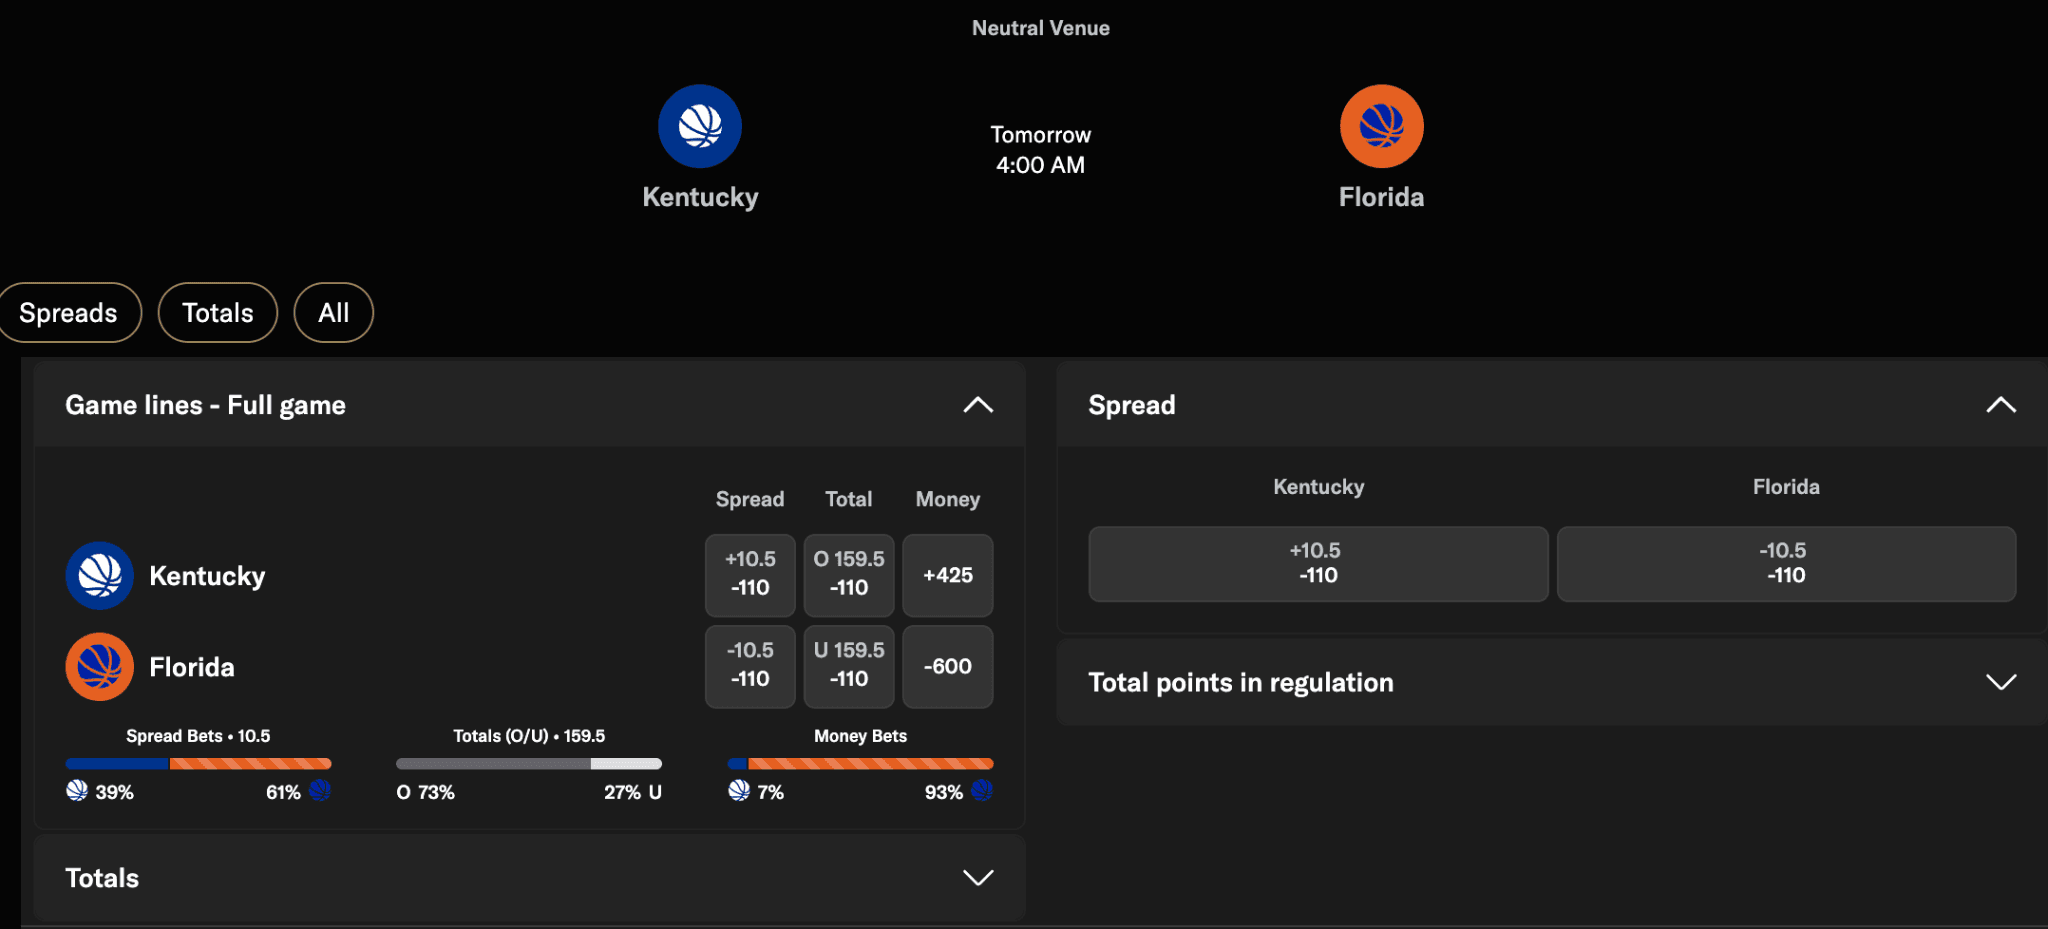Expand the Totals section at bottom
This screenshot has height=929, width=2048.
coord(978,877)
